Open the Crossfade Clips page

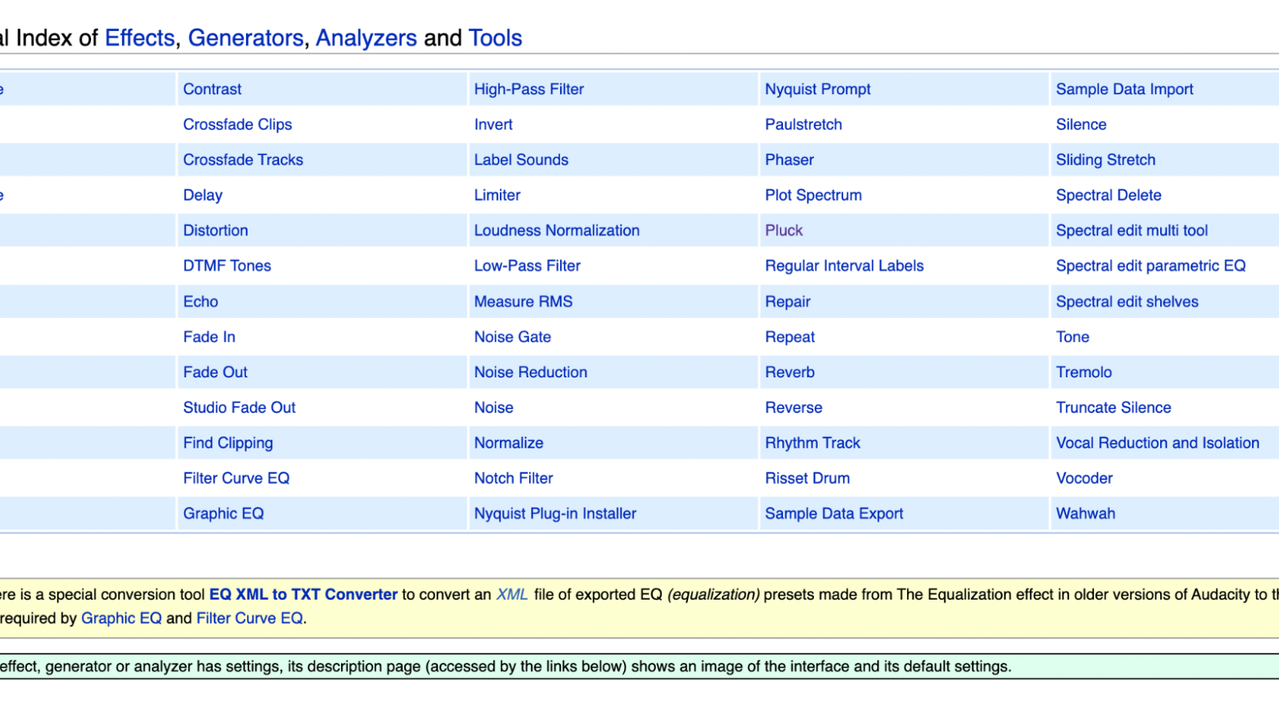[x=237, y=125]
